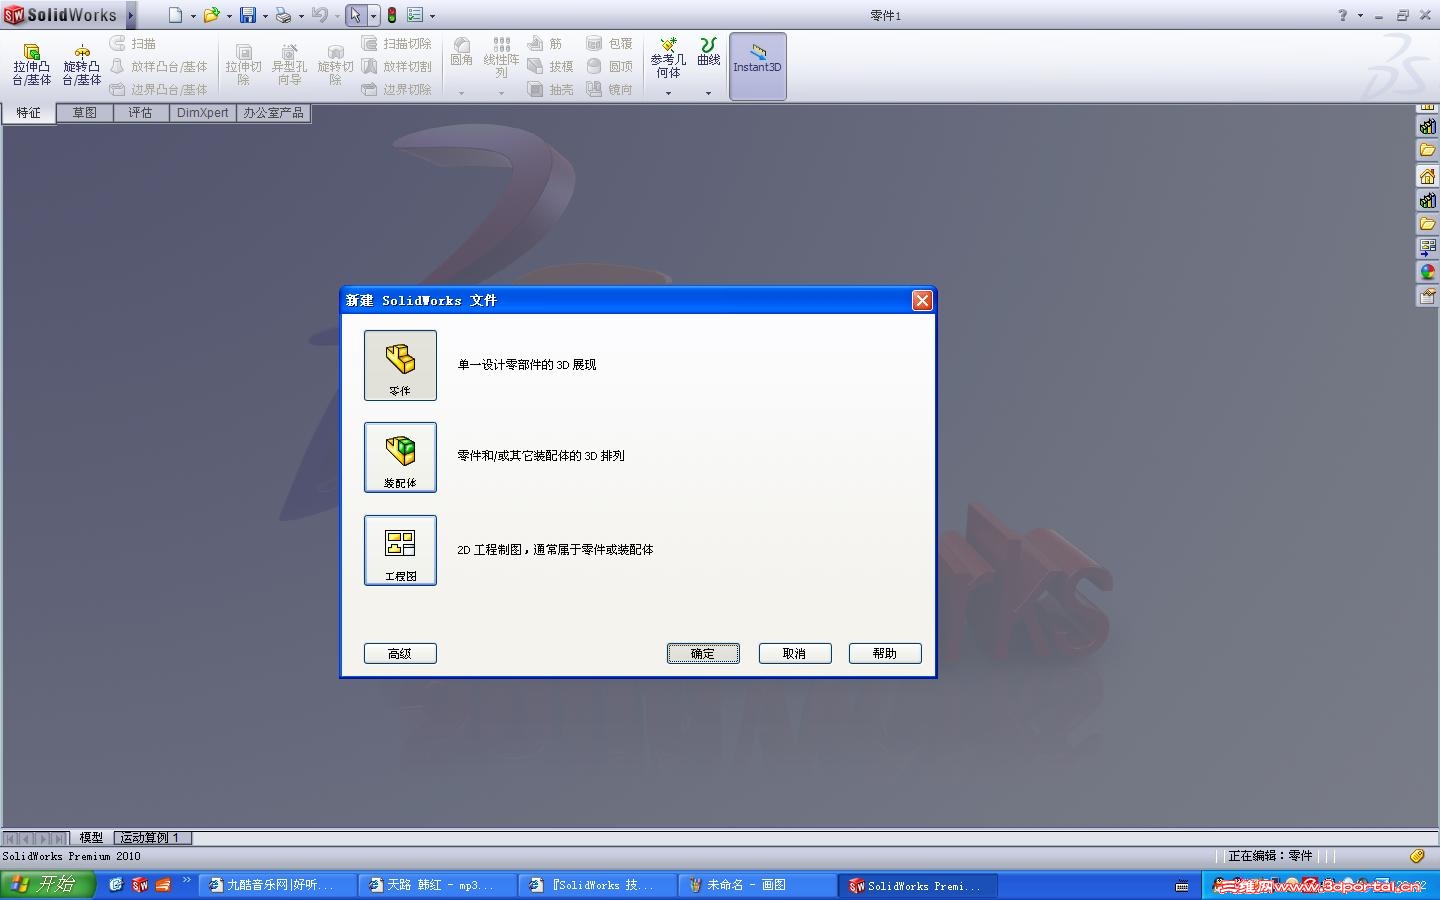Screen dimensions: 1440x900
Task: Click 参考几何体 reference geometry tool
Action: pos(668,58)
